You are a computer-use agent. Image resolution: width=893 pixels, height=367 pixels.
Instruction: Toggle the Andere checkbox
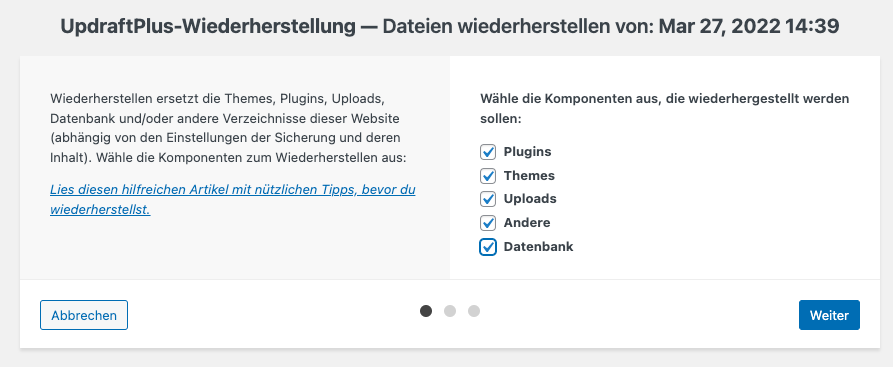(488, 223)
